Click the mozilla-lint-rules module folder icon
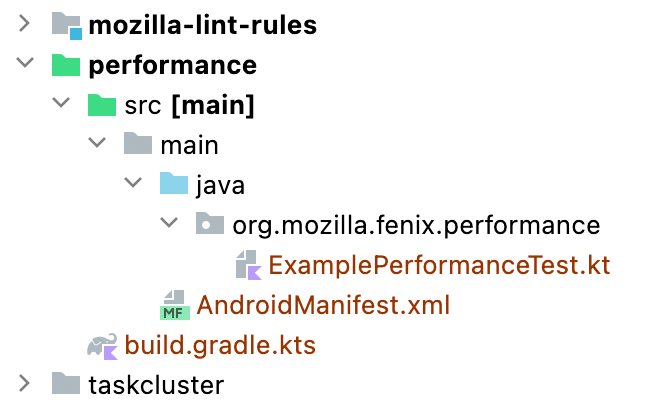The image size is (664, 406). coord(66,25)
